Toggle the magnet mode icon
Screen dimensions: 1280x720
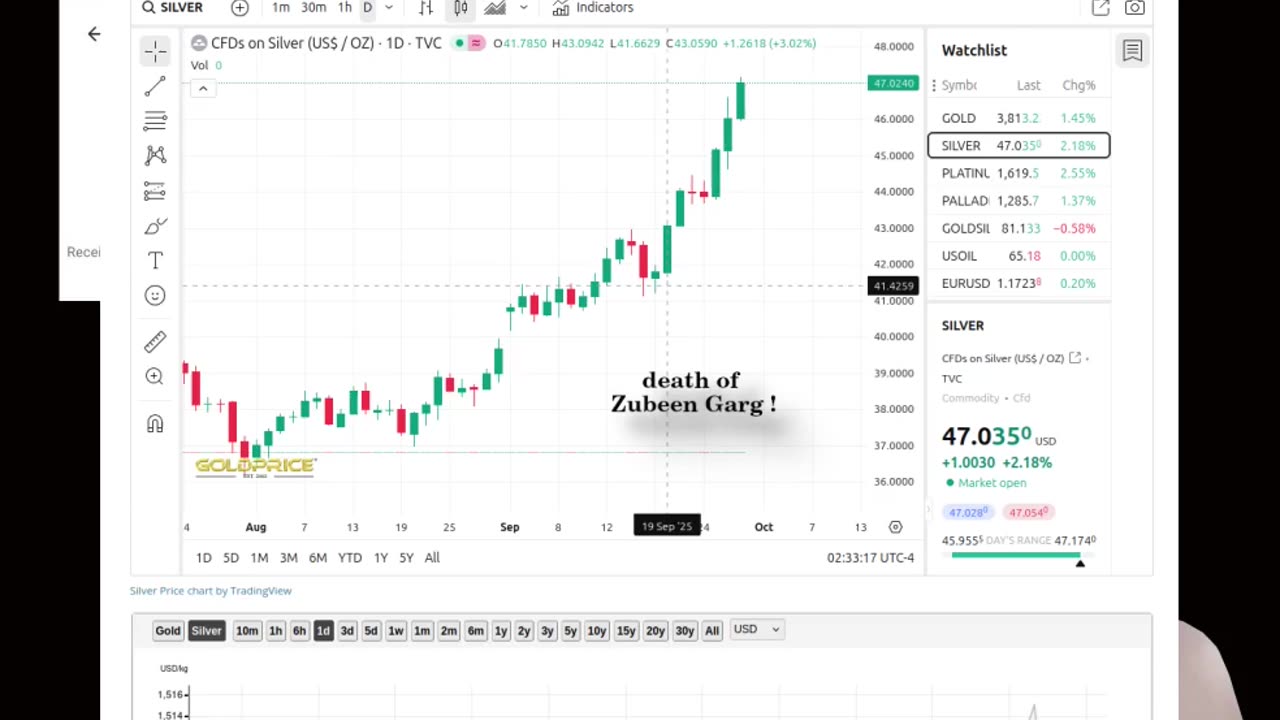pos(155,424)
